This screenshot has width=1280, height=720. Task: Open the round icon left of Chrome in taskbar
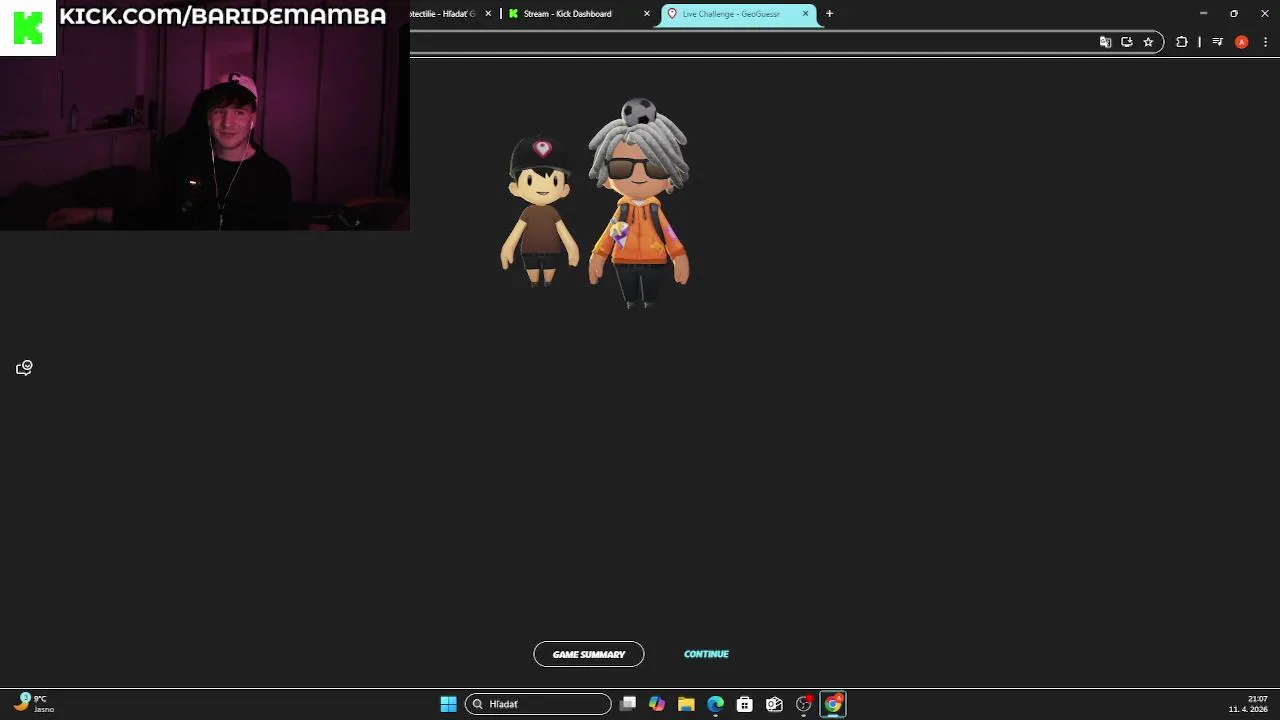pos(804,704)
